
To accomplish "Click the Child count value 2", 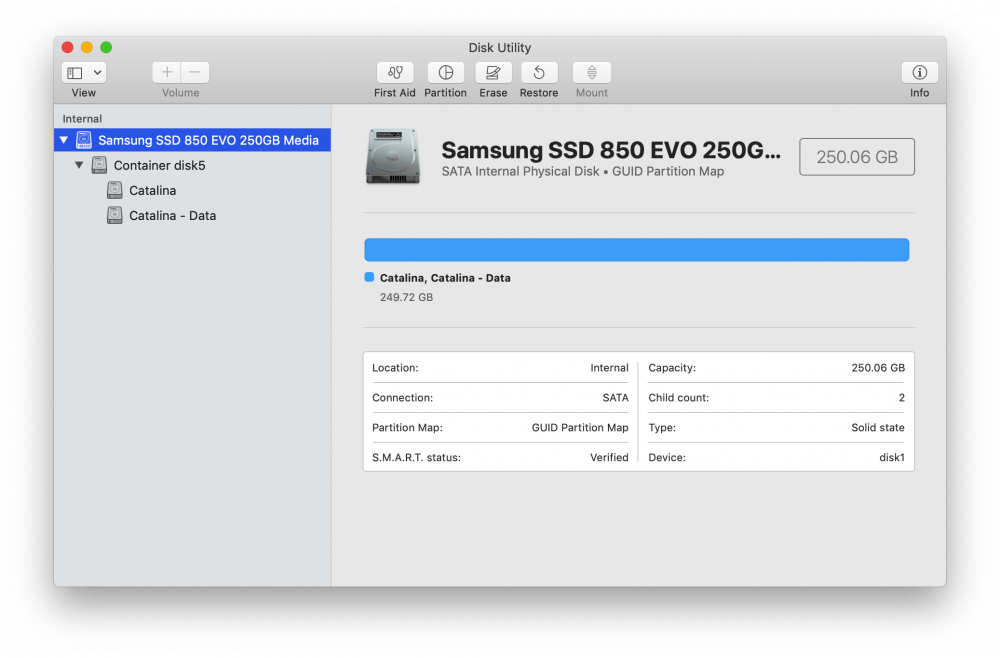I will click(902, 398).
